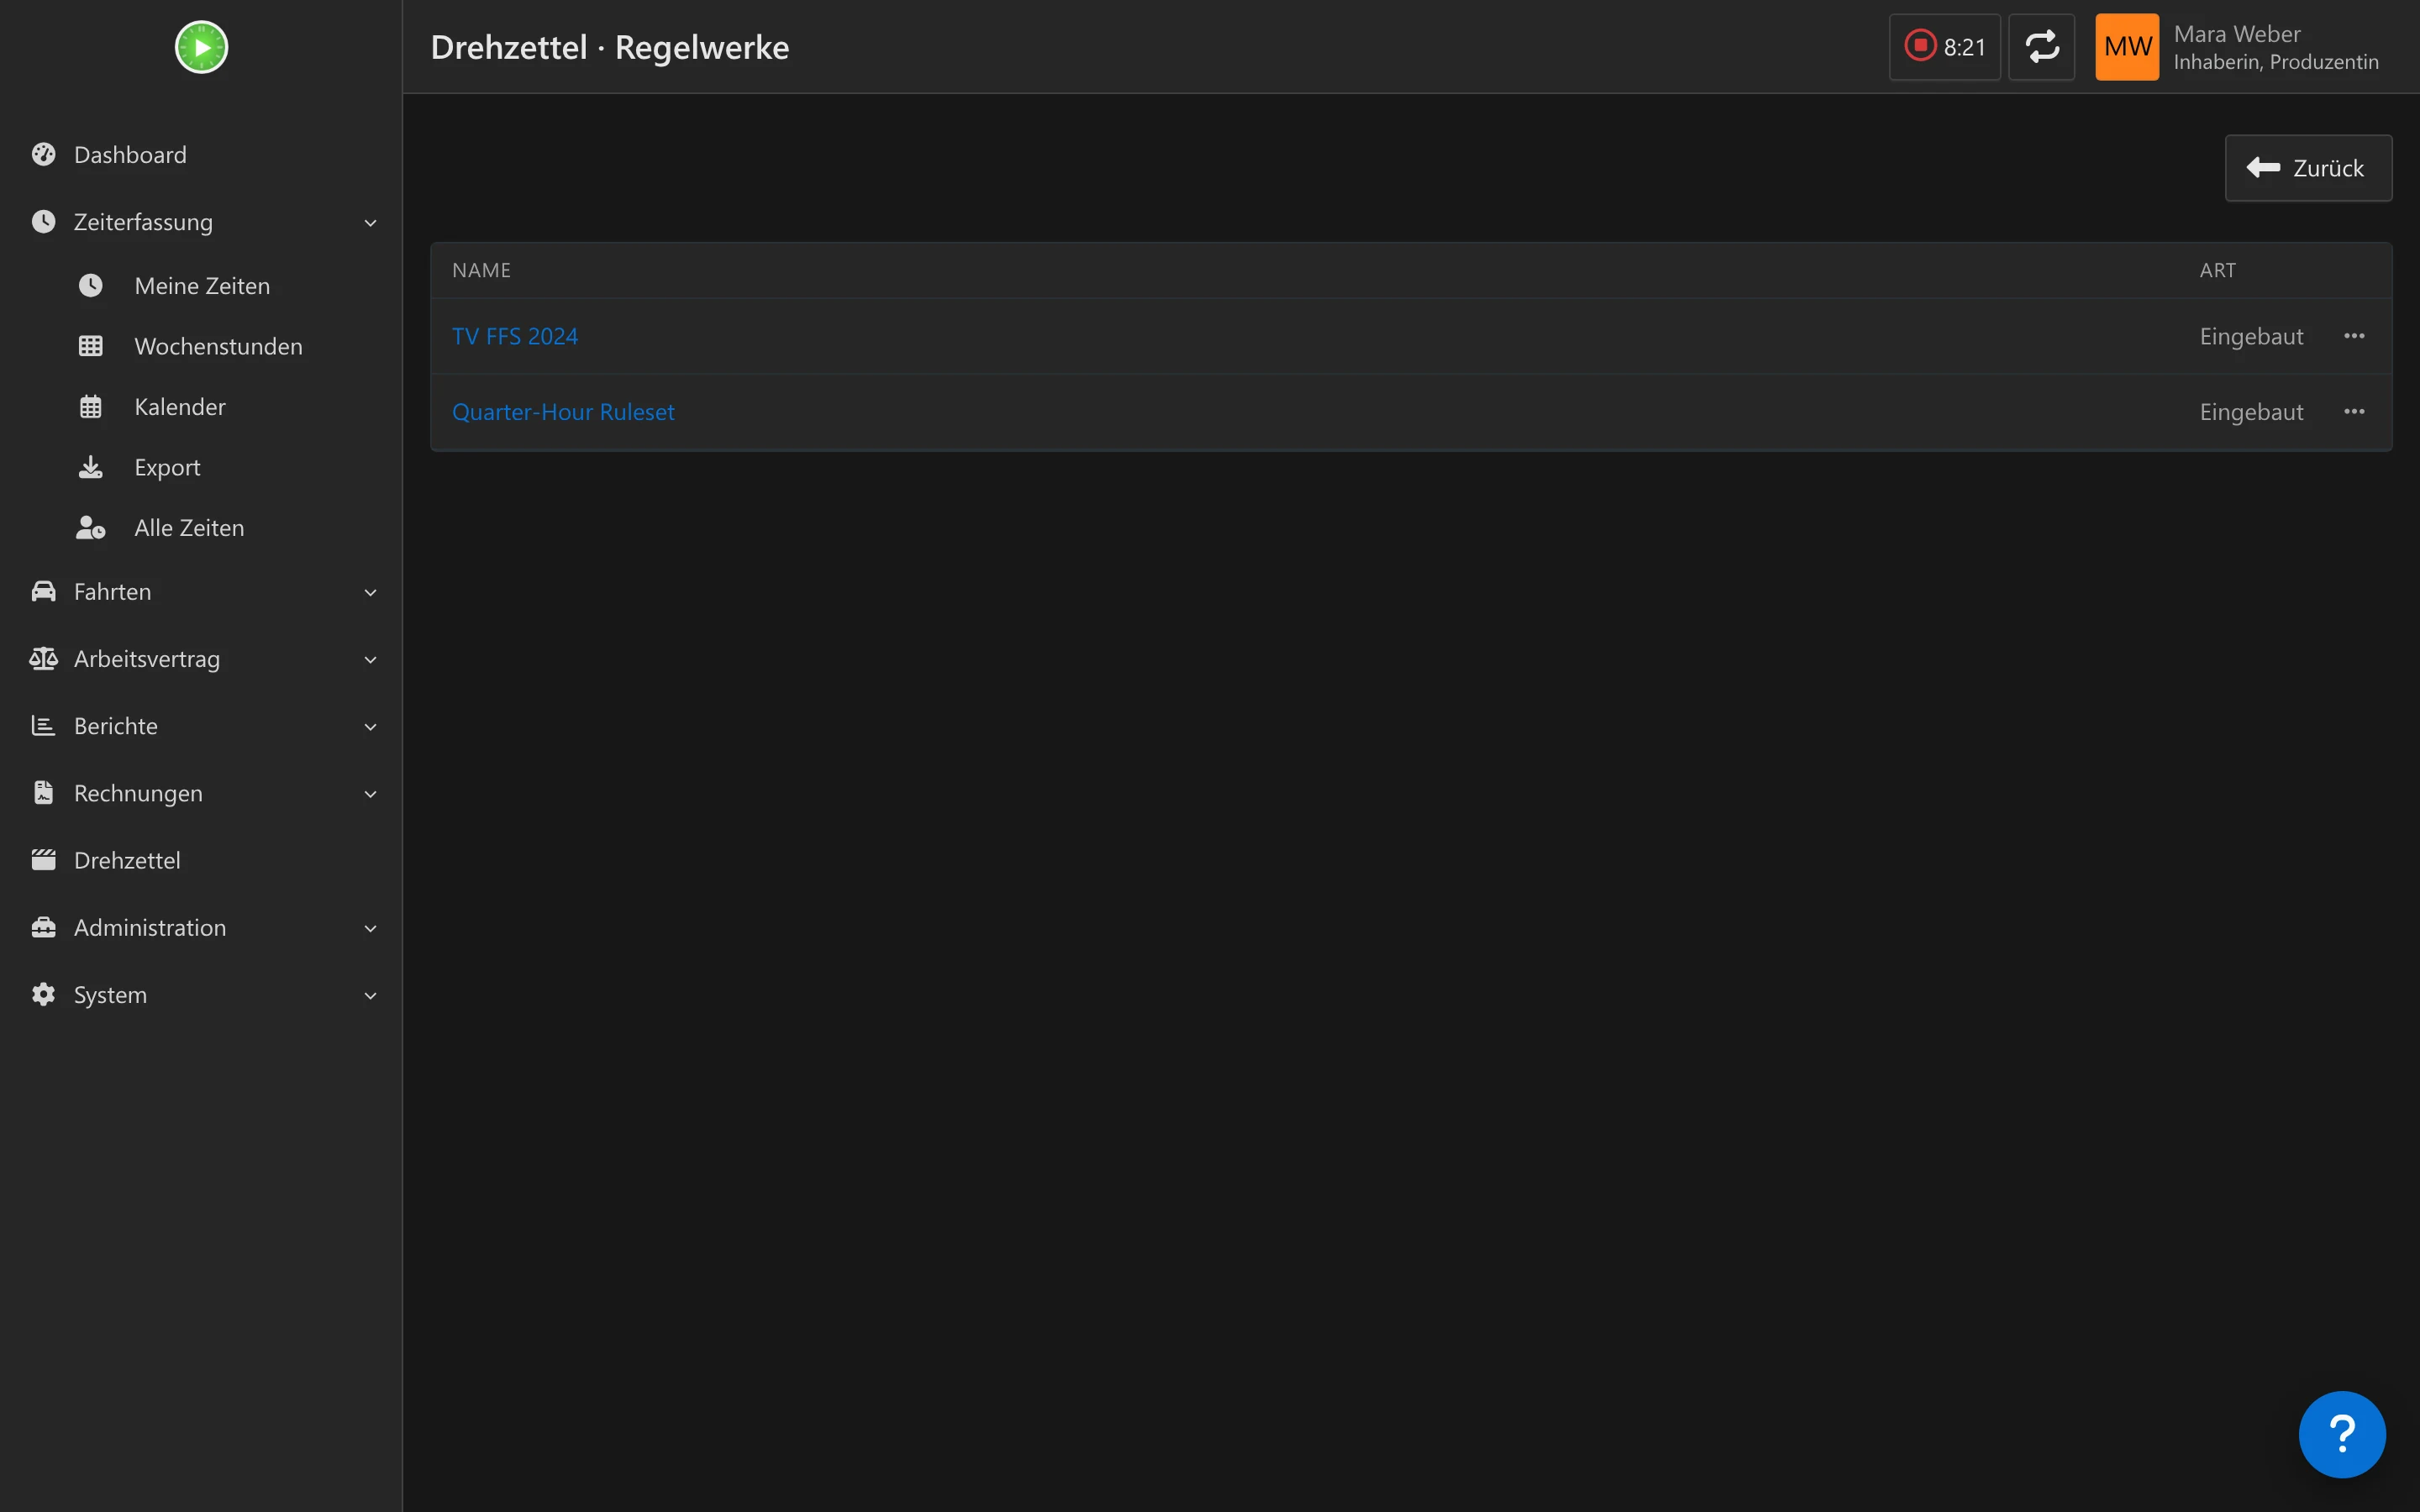Open the TV FFS 2024 ruleset link
2420x1512 pixels.
[515, 336]
